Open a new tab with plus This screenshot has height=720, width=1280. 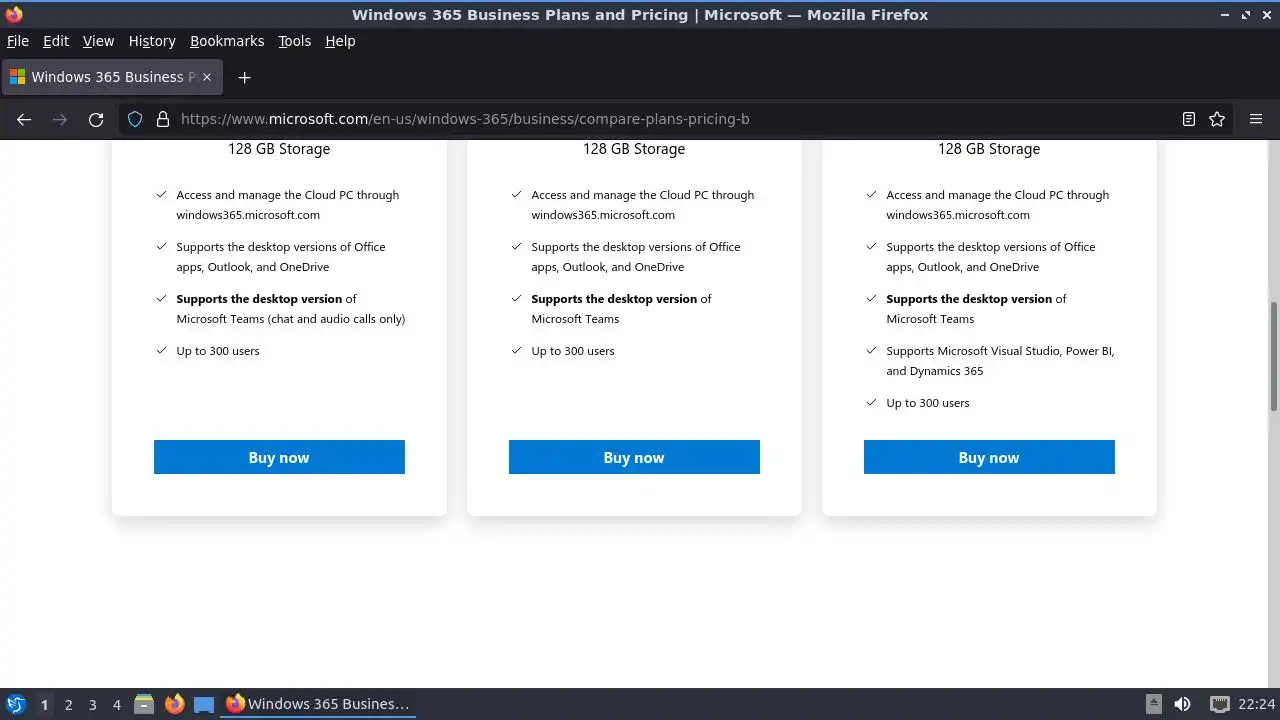244,77
